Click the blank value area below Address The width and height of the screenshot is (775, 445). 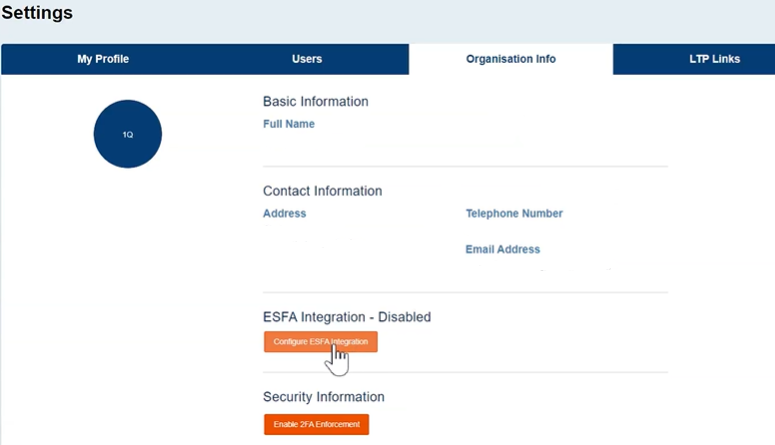point(300,240)
